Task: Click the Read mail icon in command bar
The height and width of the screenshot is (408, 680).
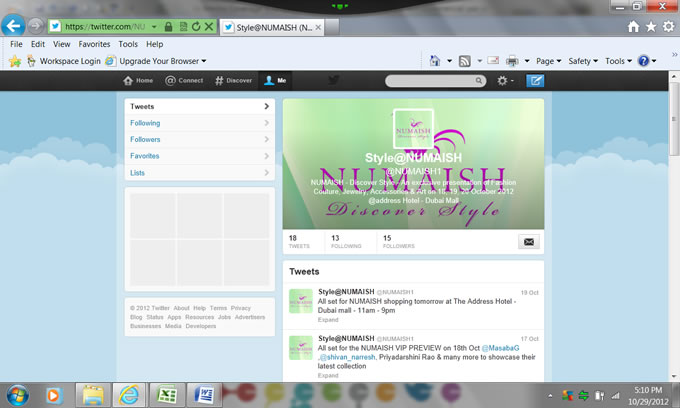Action: pos(493,60)
